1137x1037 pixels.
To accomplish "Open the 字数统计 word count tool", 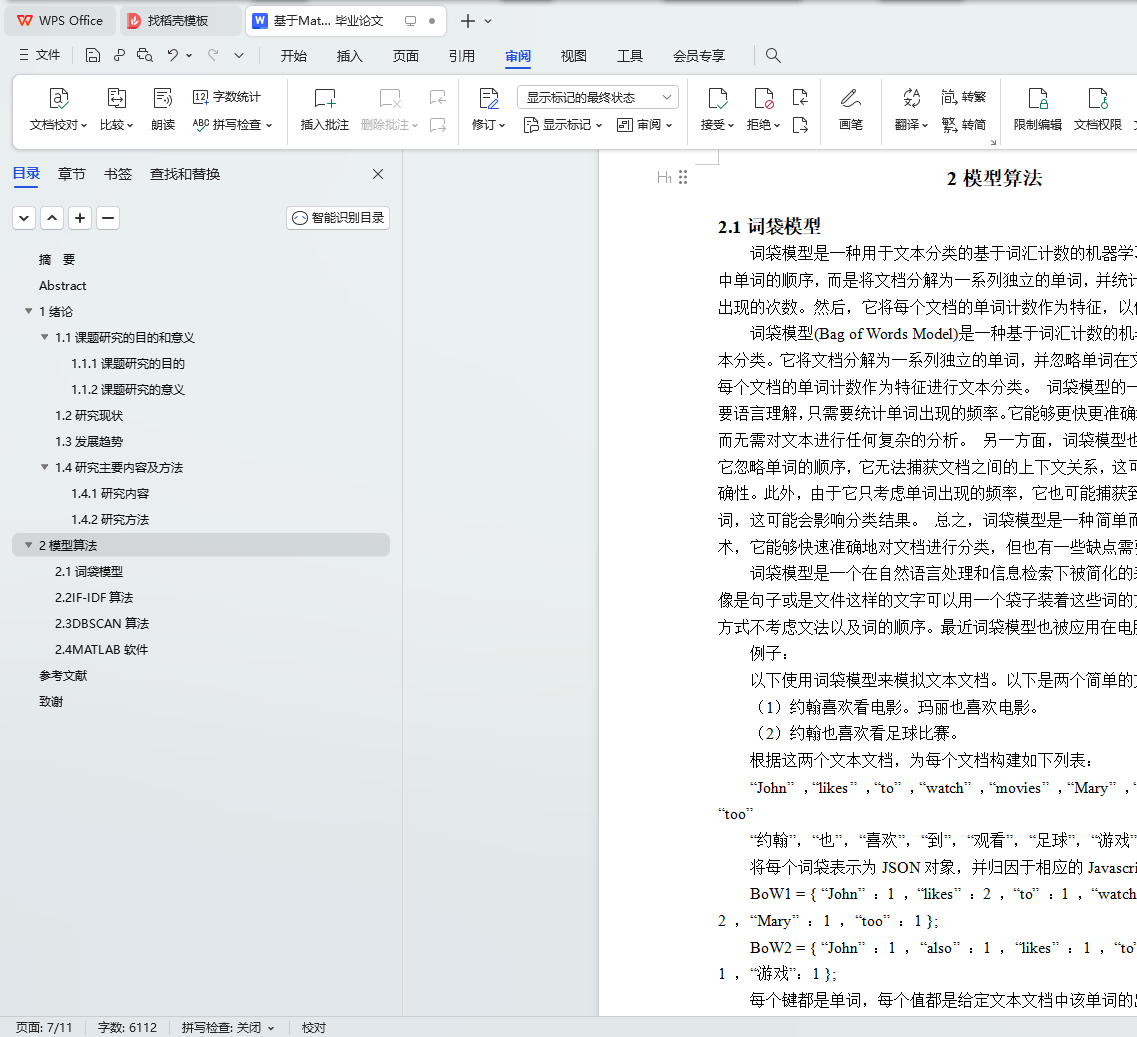I will pos(227,97).
